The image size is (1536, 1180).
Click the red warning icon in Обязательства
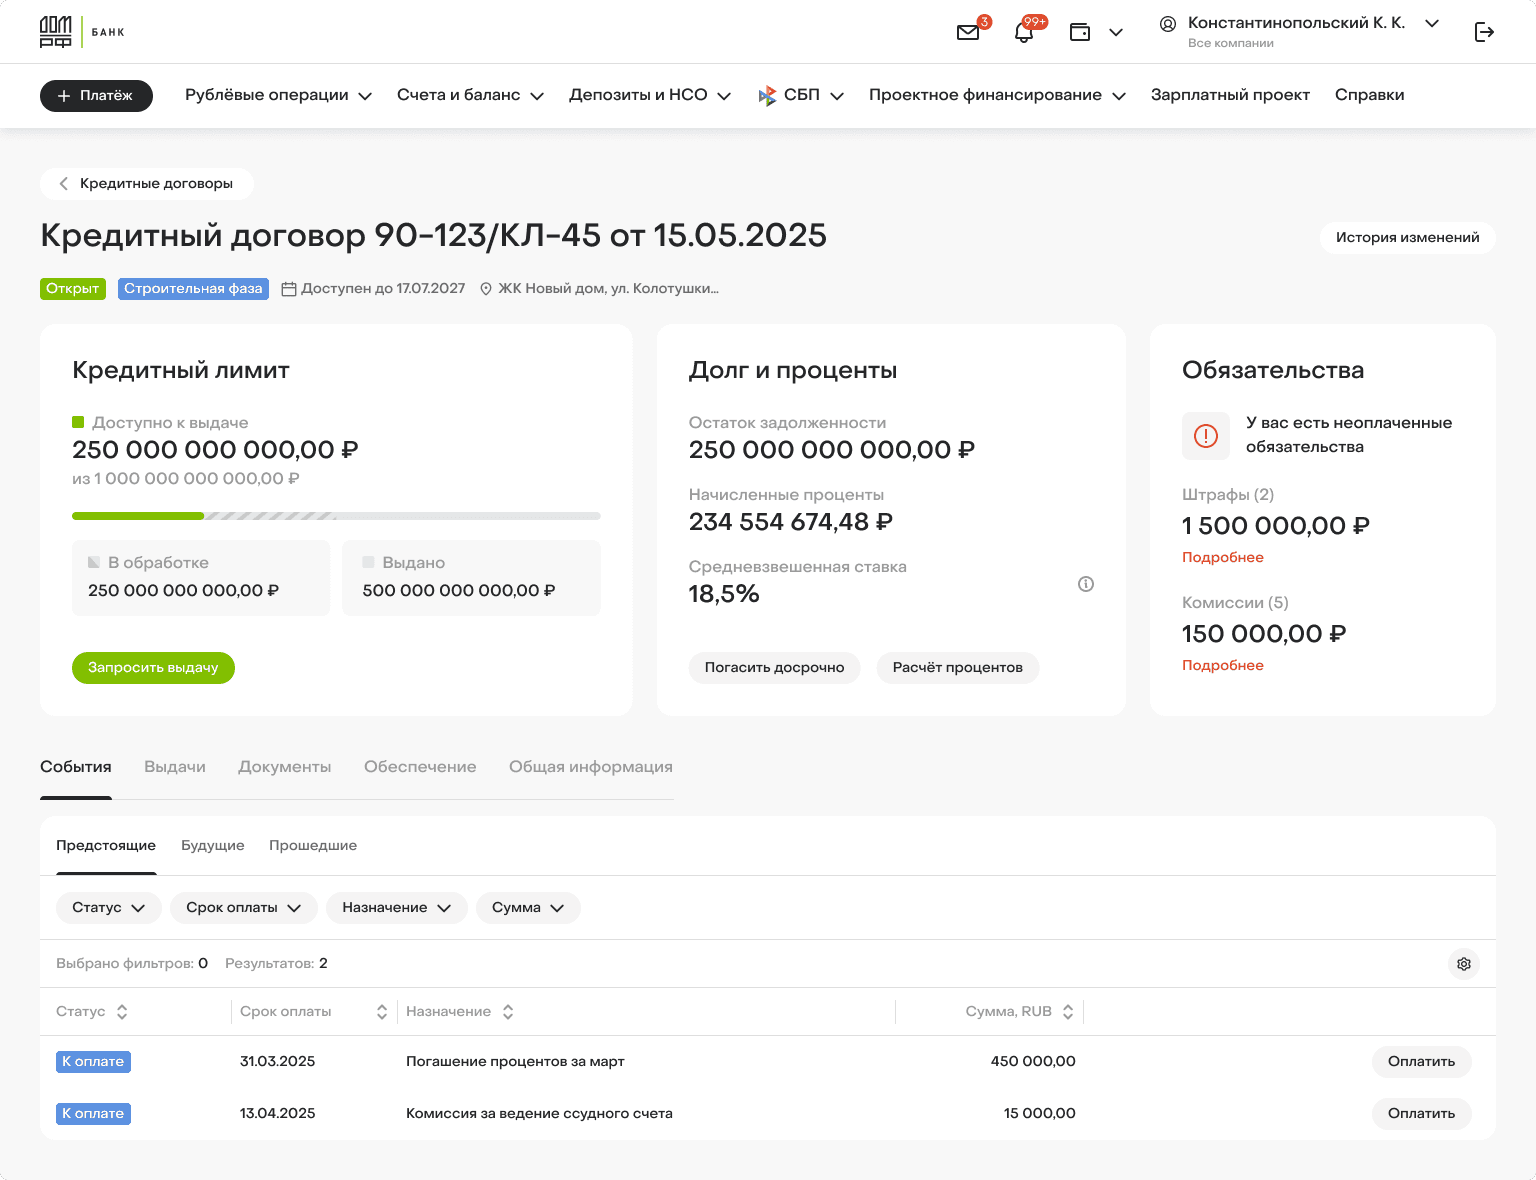pos(1206,436)
